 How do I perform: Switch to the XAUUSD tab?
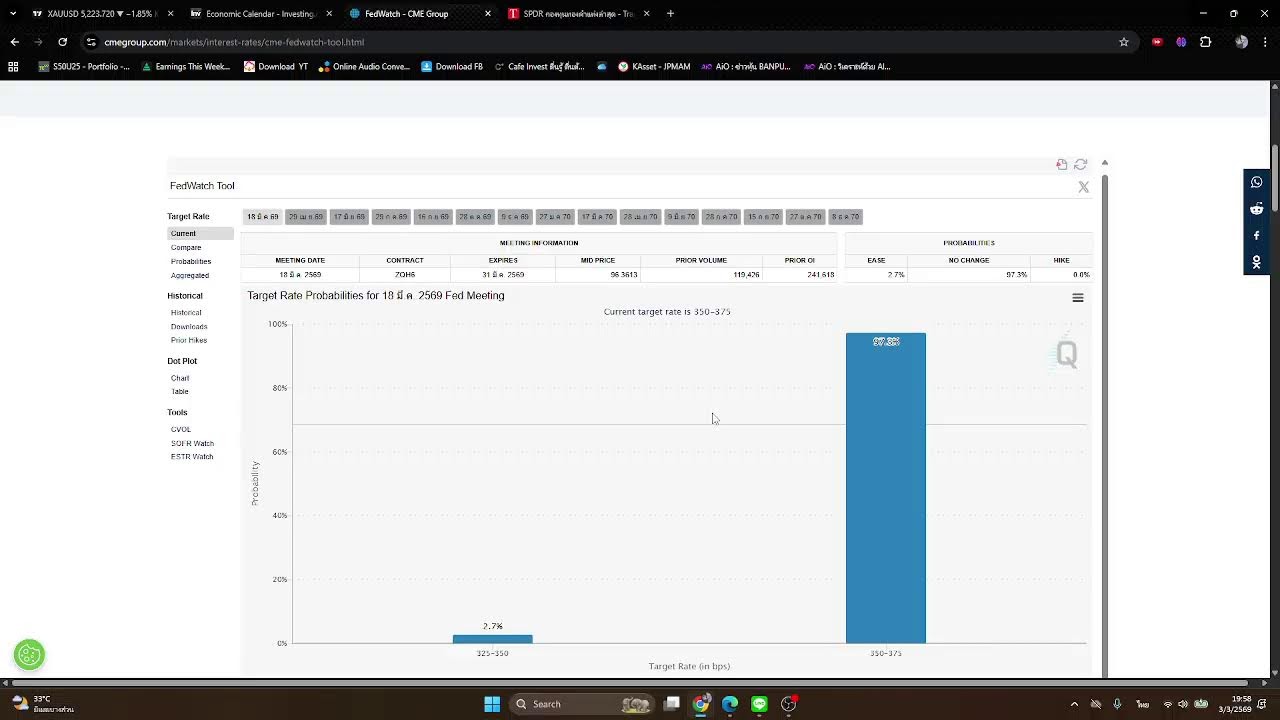tap(94, 14)
